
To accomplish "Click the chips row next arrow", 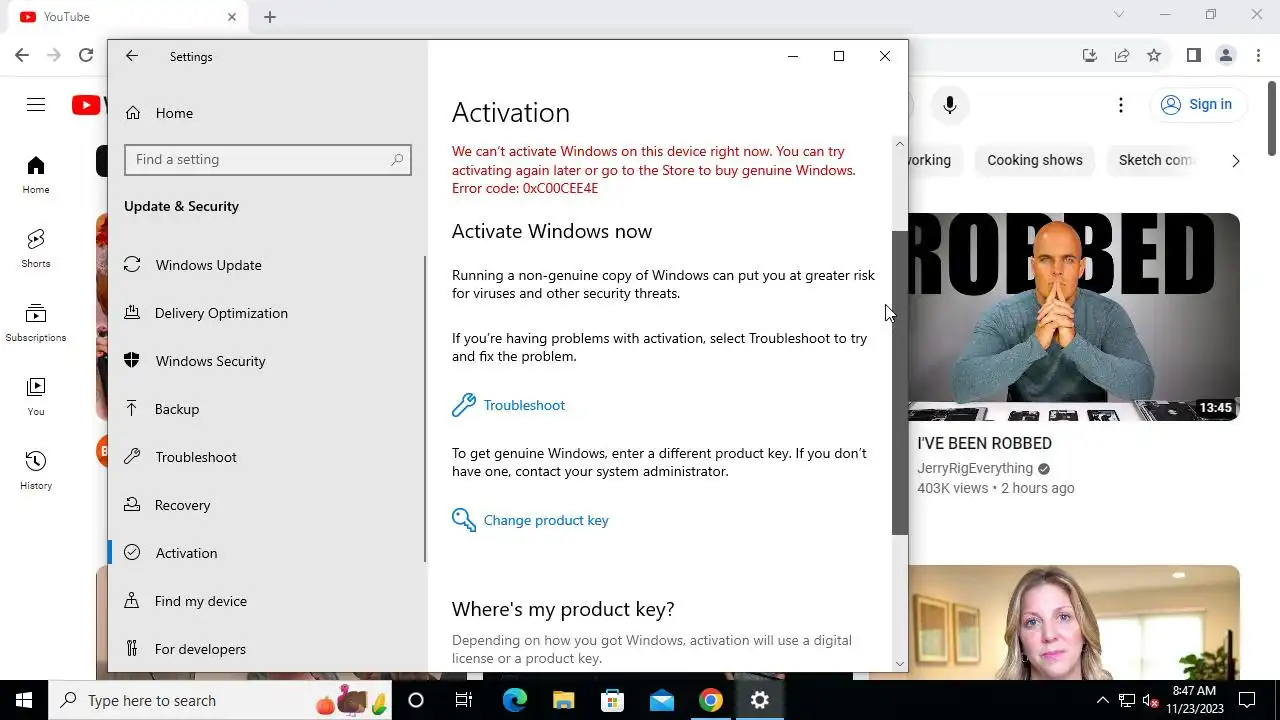I will coord(1236,161).
